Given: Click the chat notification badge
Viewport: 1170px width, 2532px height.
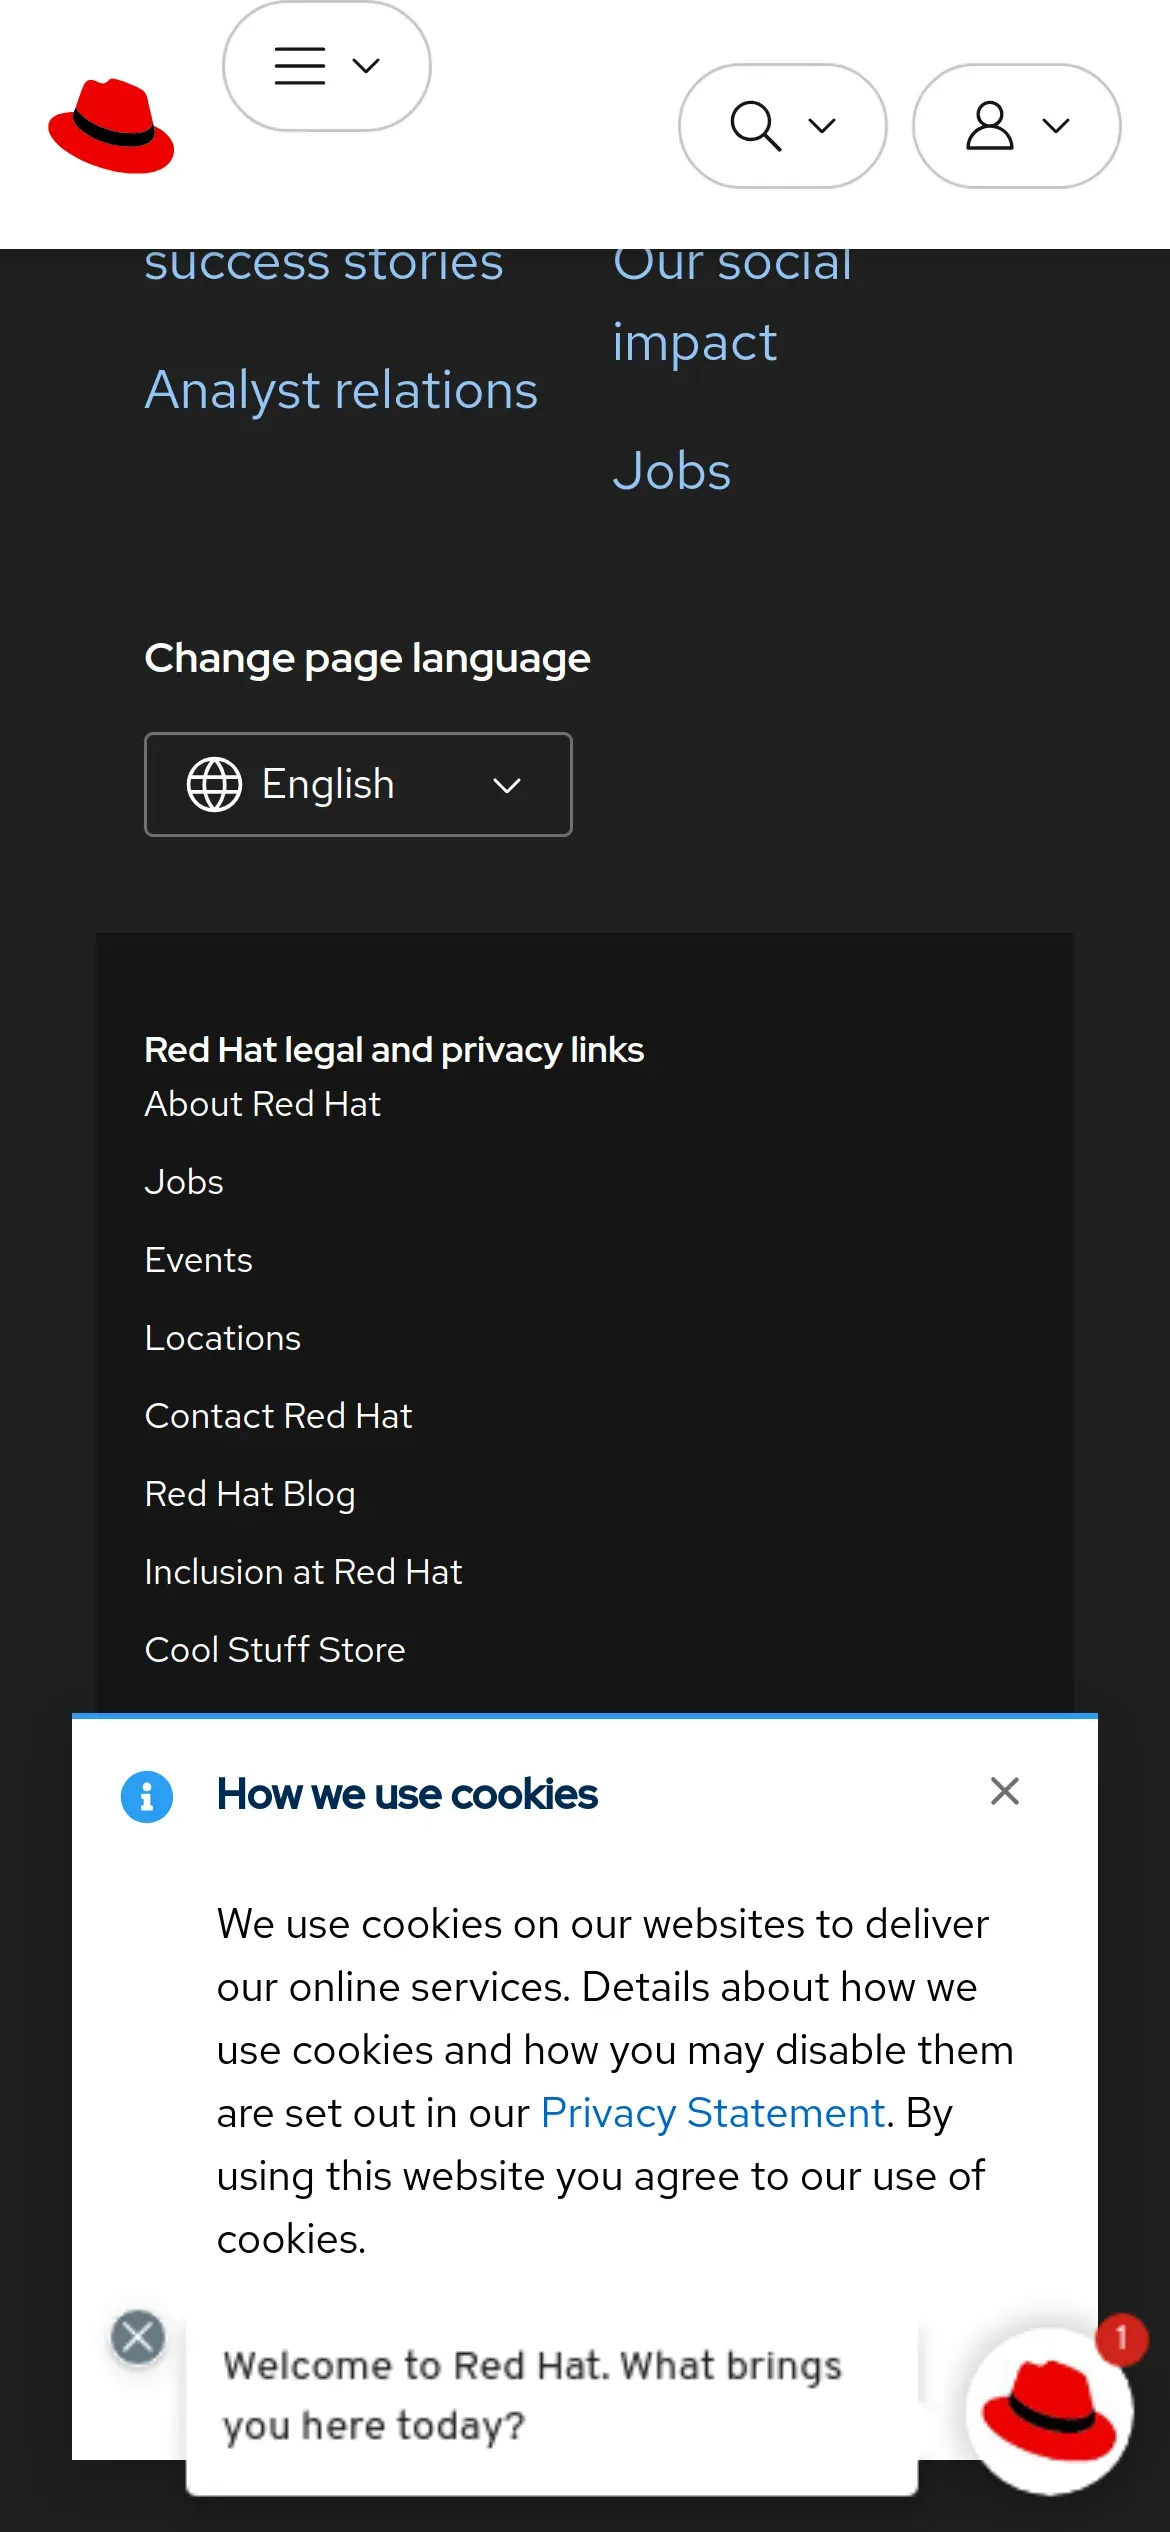Looking at the screenshot, I should click(1121, 2339).
